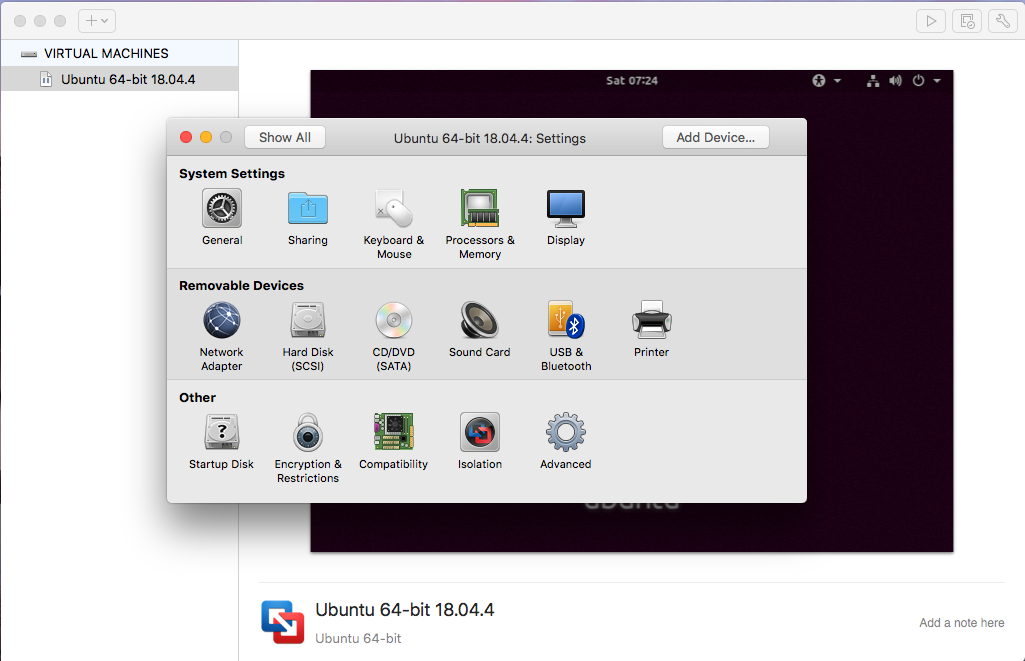Image resolution: width=1025 pixels, height=661 pixels.
Task: Open snapshots from library toolbar
Action: coord(967,21)
